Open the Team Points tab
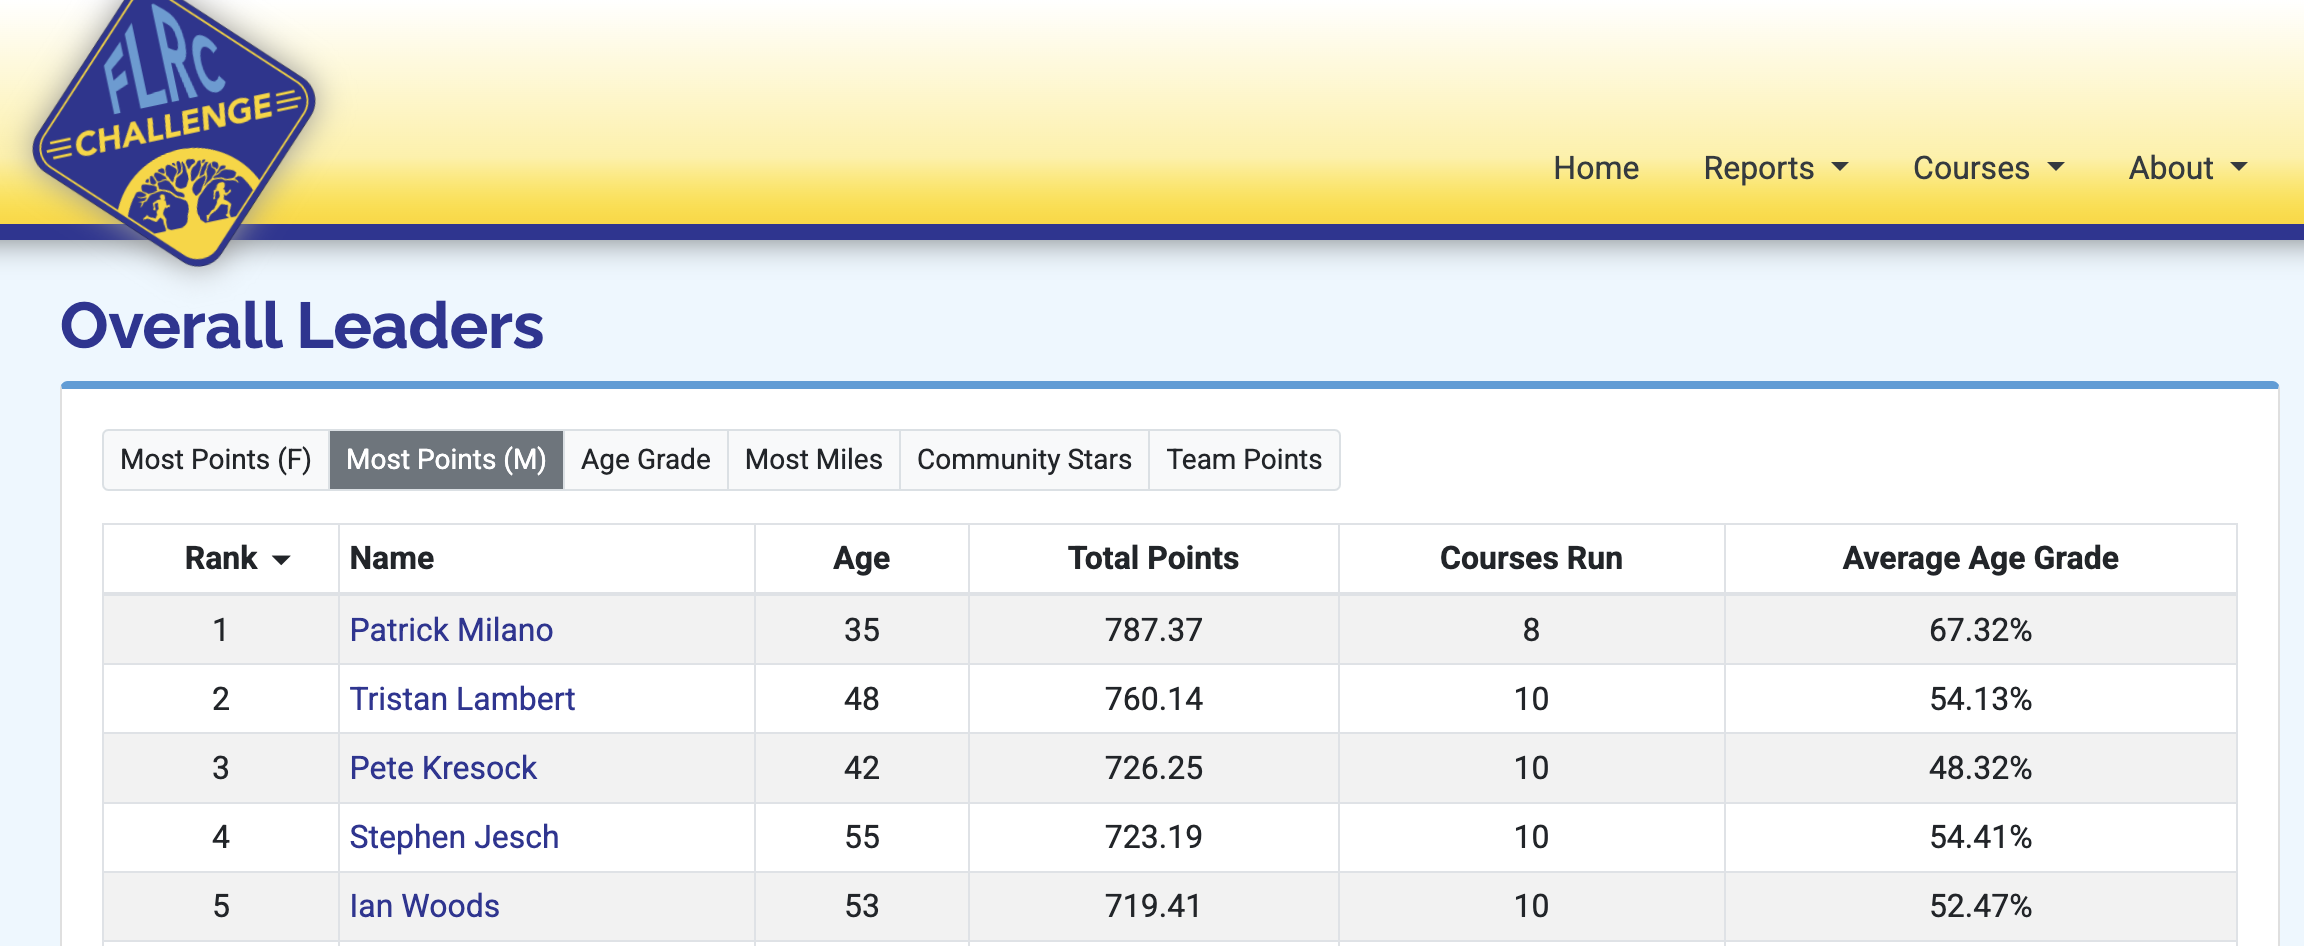 (1244, 460)
